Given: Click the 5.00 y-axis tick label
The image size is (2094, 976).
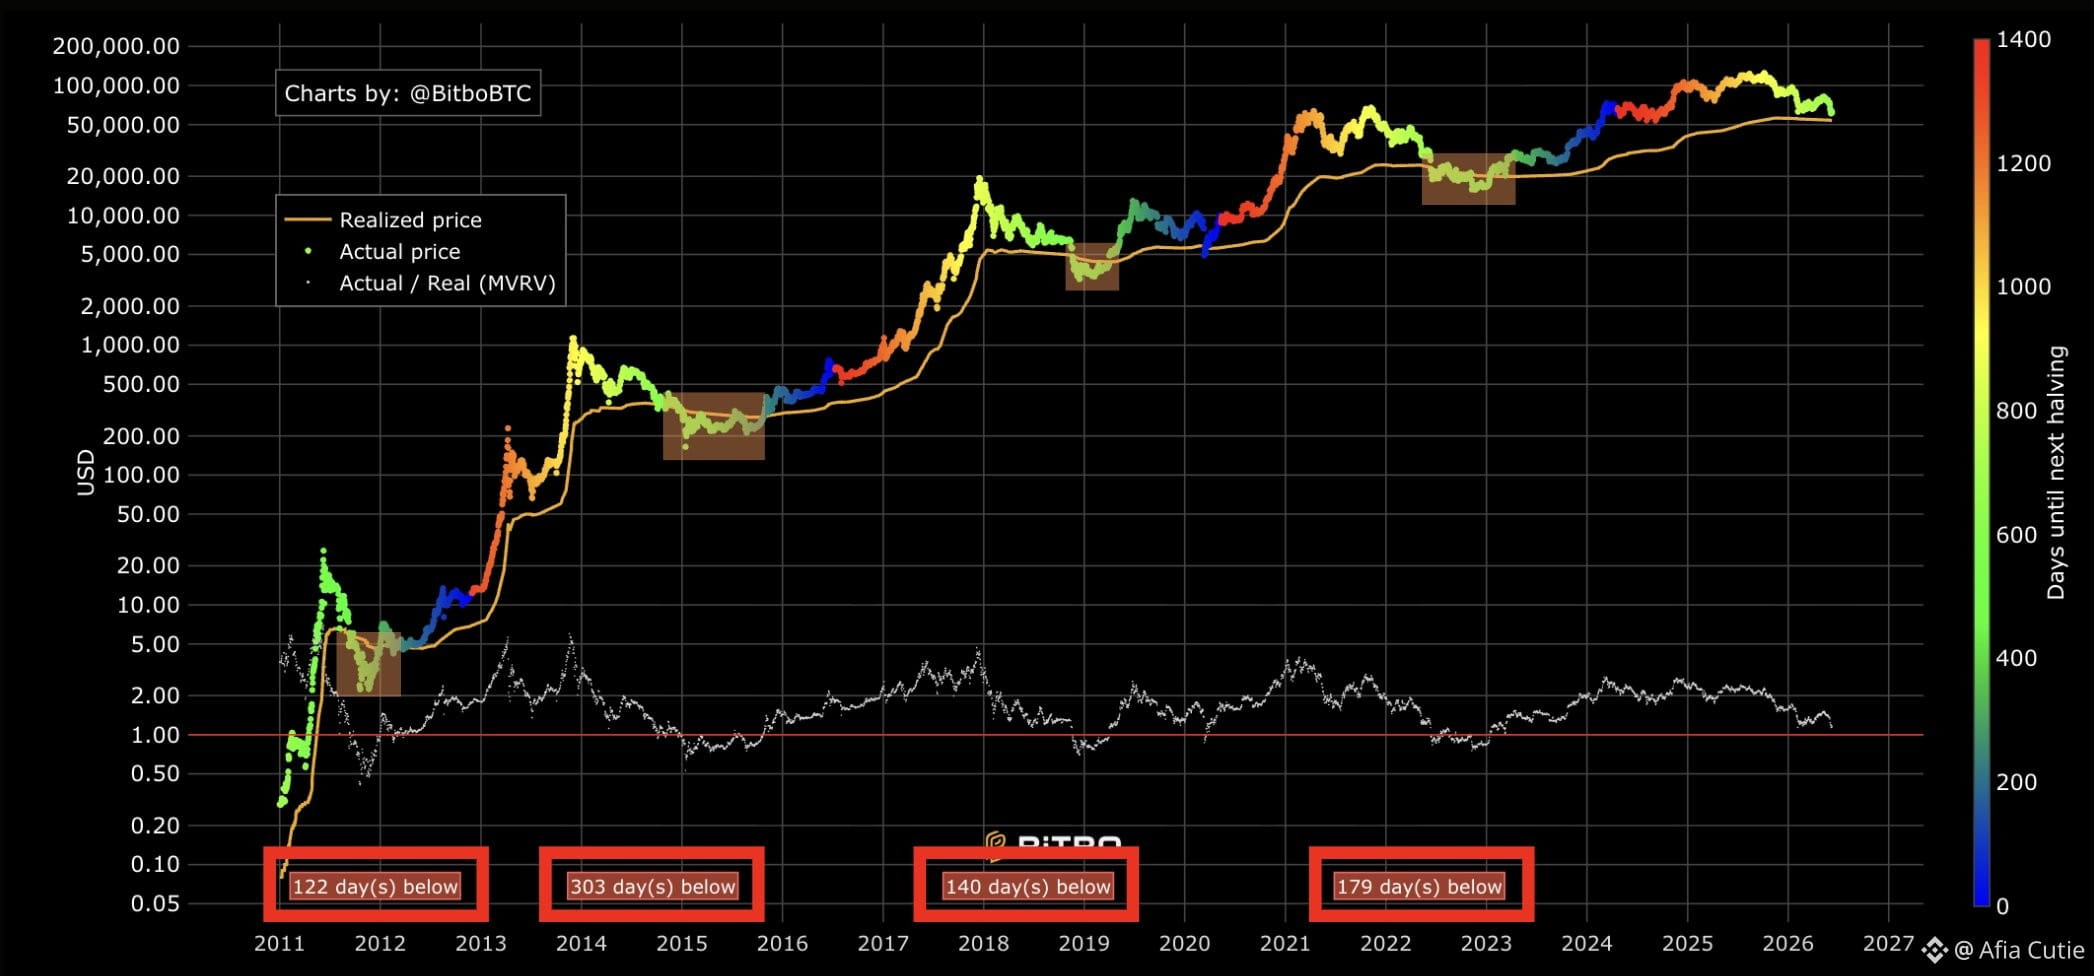Looking at the screenshot, I should pyautogui.click(x=154, y=644).
